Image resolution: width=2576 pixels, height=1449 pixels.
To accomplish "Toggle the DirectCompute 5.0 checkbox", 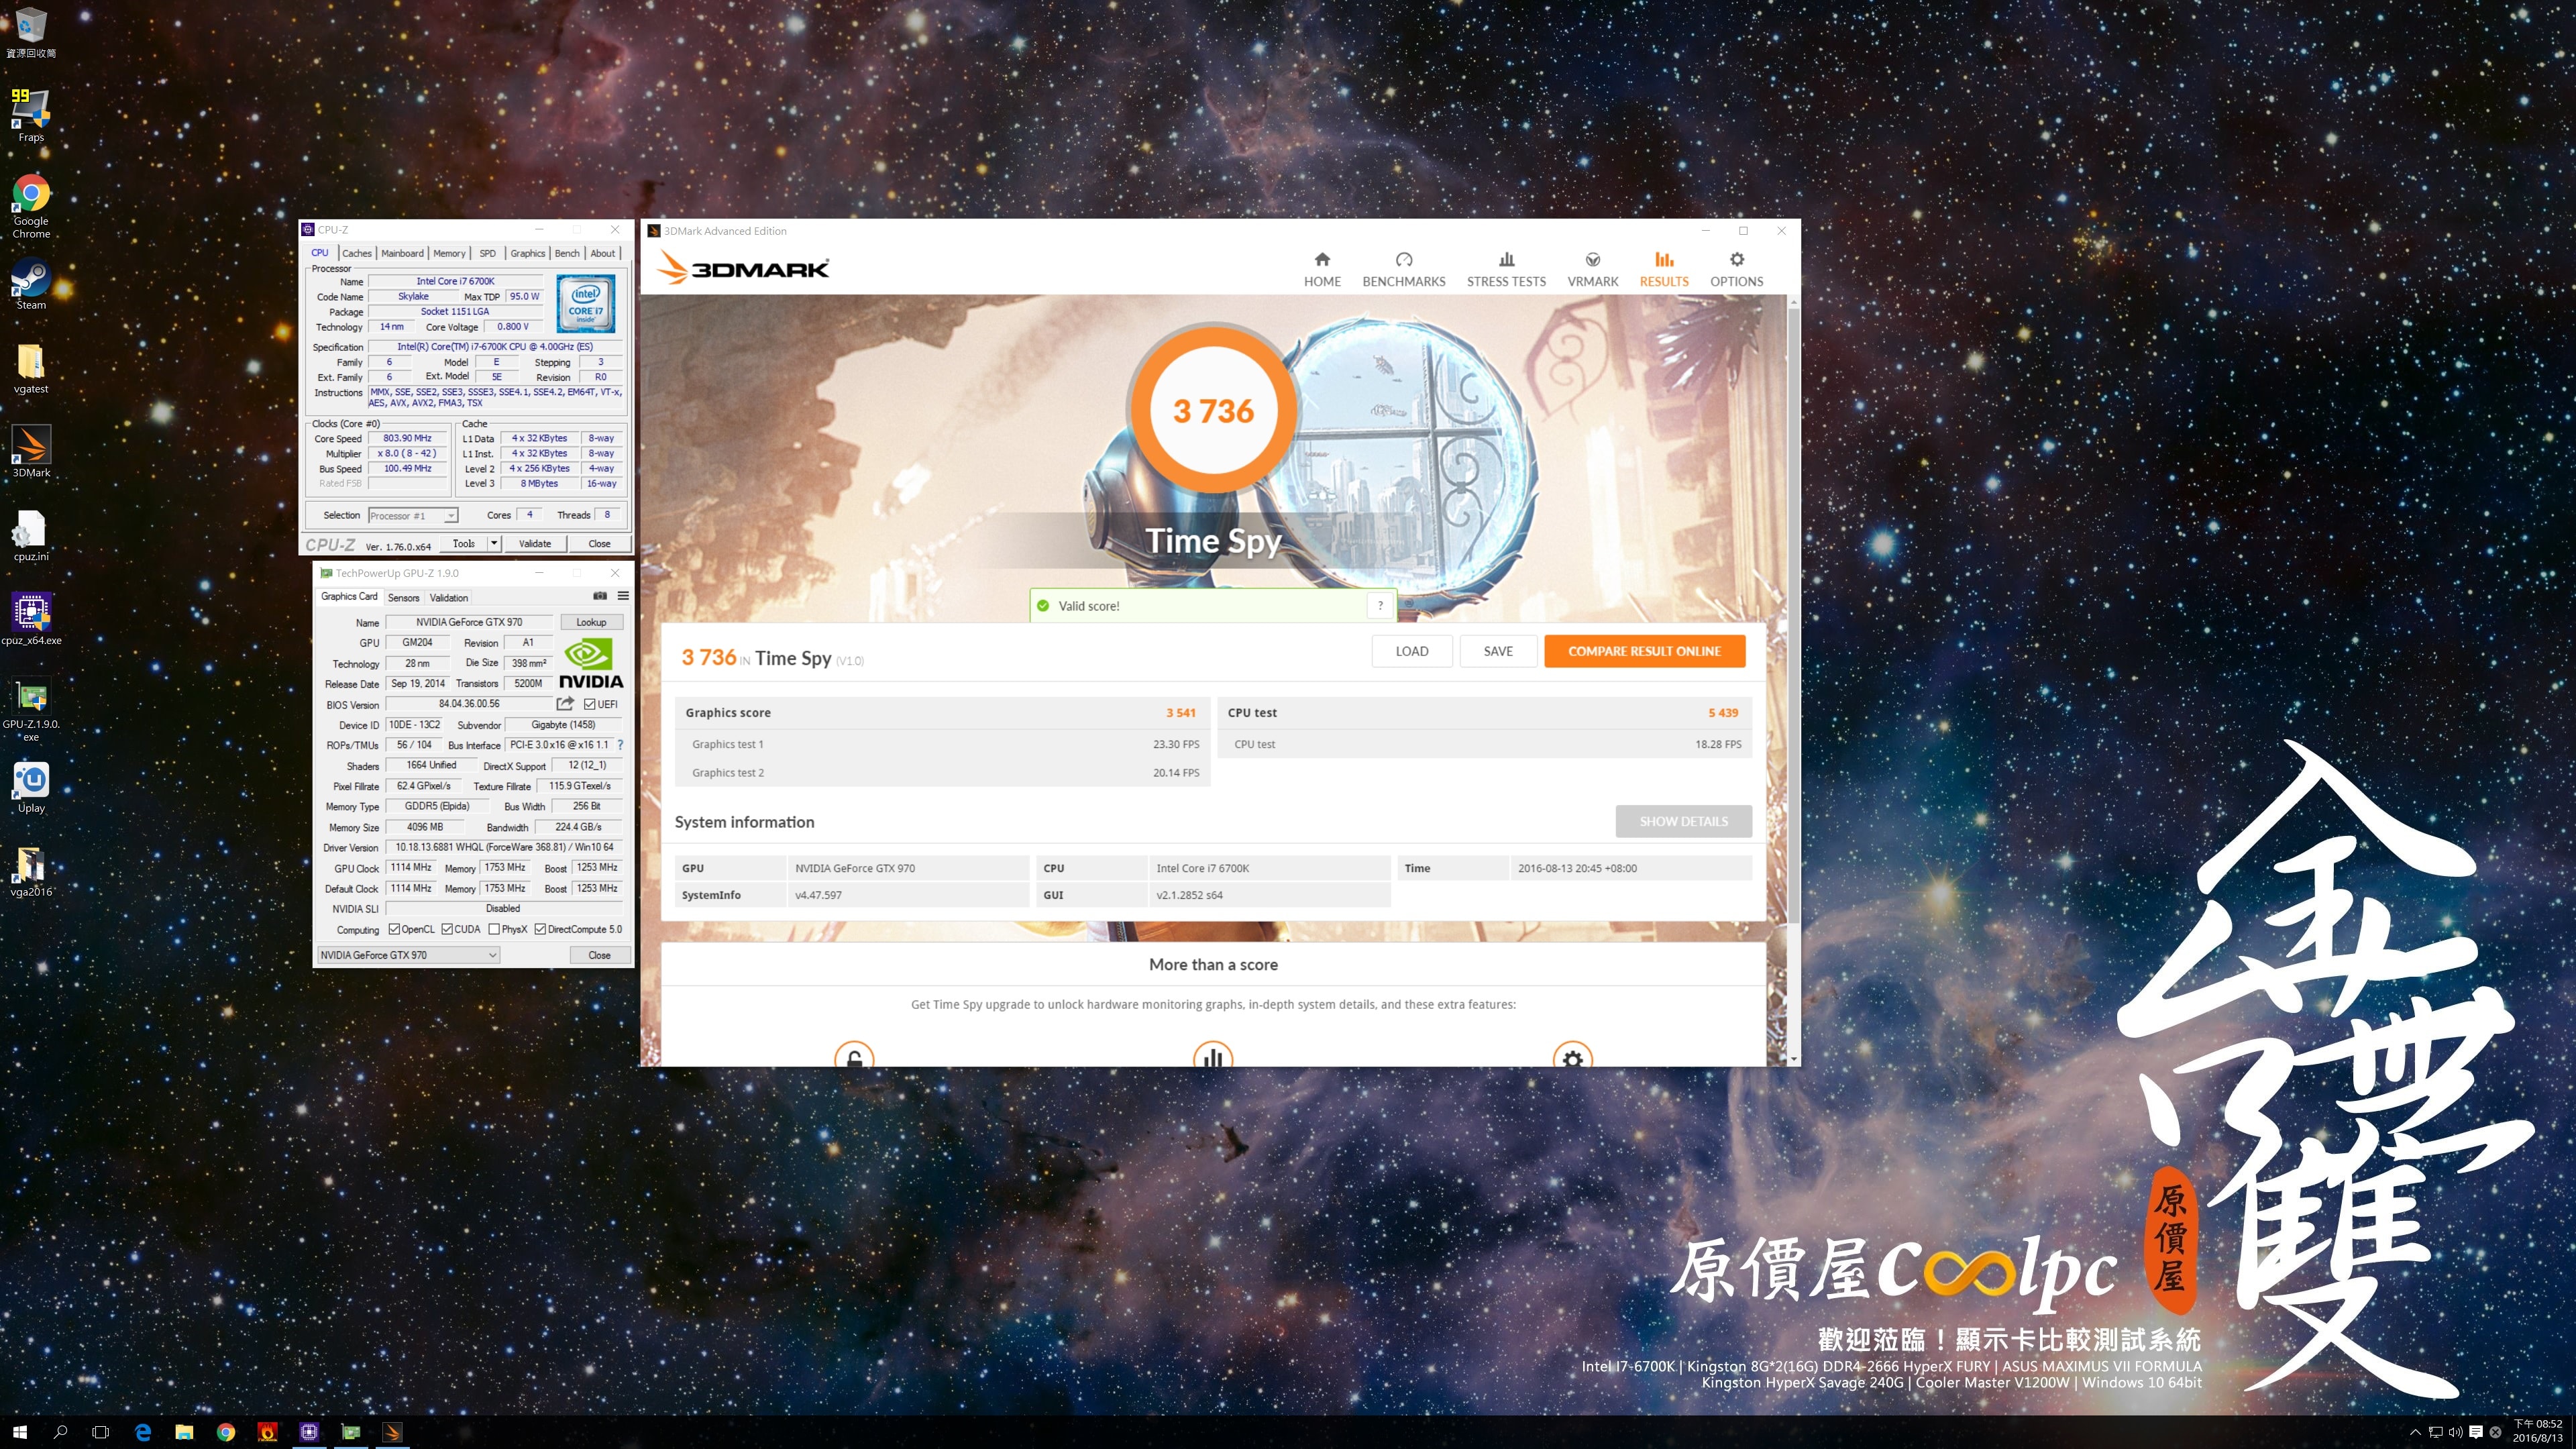I will [x=540, y=929].
